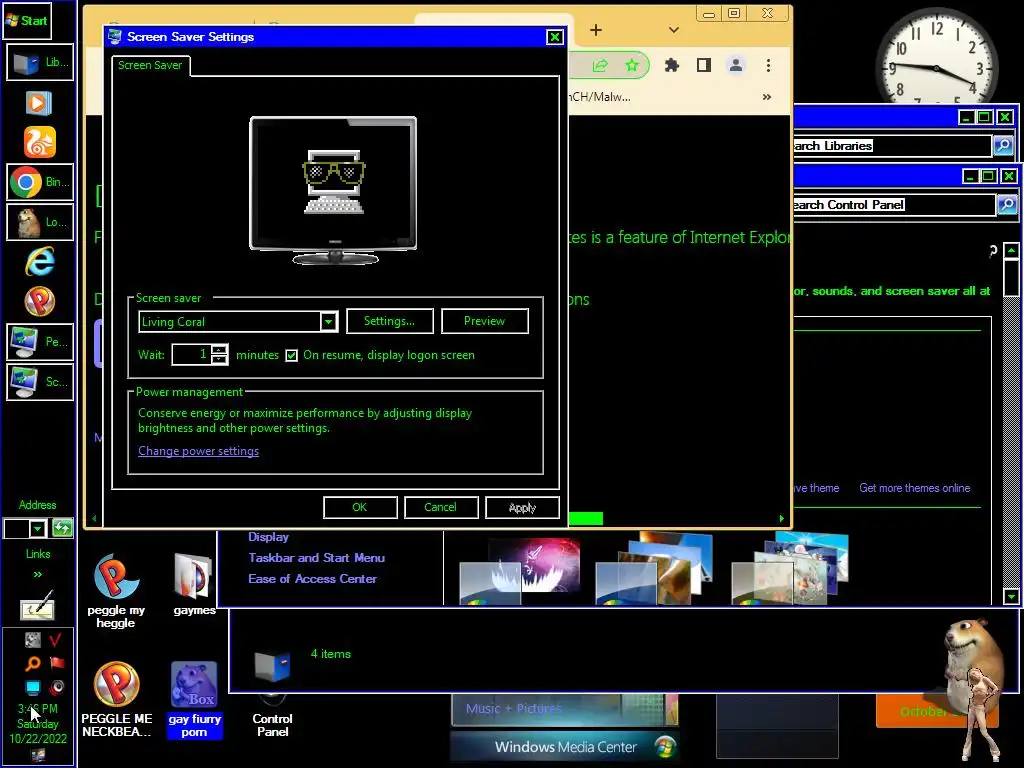
Task: Launch Internet Explorer from the taskbar
Action: tap(40, 262)
